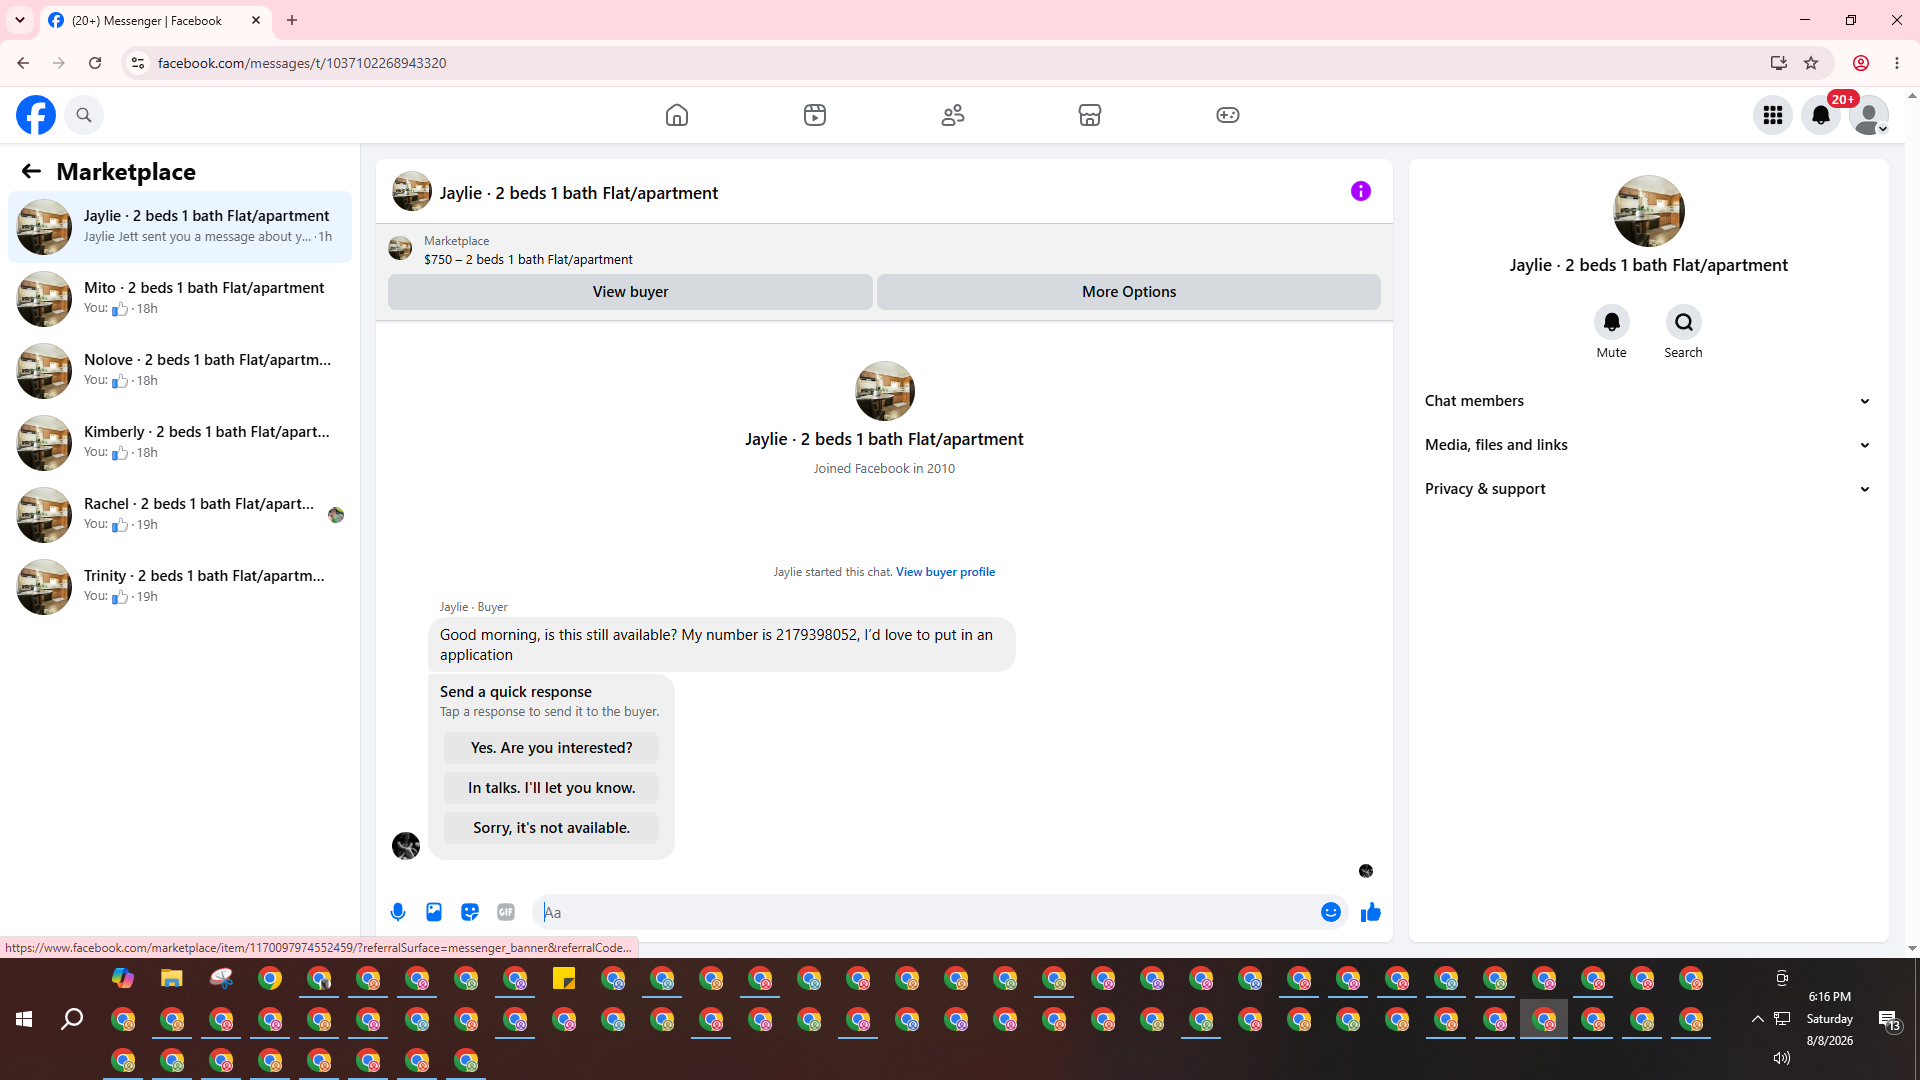Viewport: 1920px width, 1080px height.
Task: Open the Facebook home logo
Action: (x=36, y=115)
